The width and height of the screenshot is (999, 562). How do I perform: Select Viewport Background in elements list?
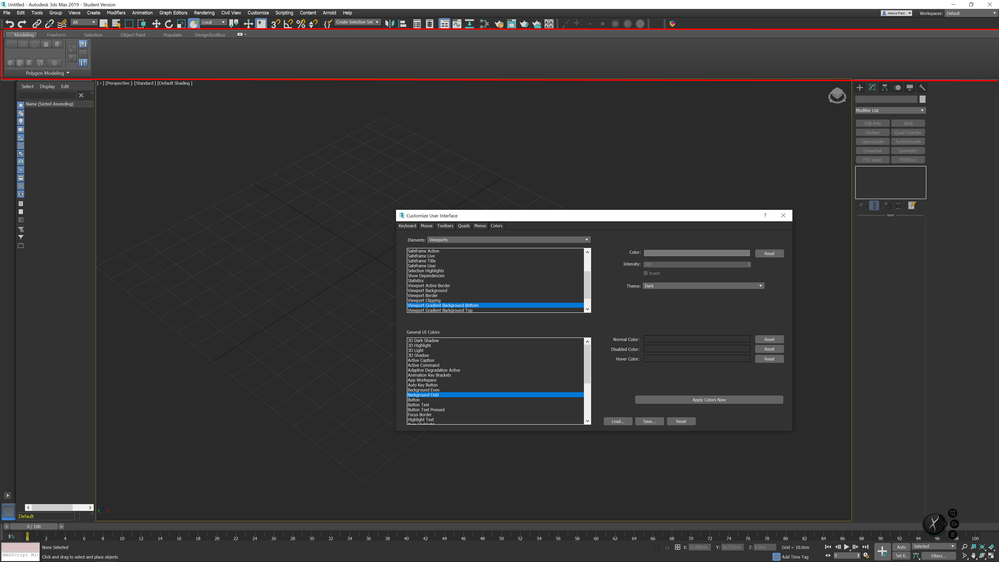pos(428,291)
